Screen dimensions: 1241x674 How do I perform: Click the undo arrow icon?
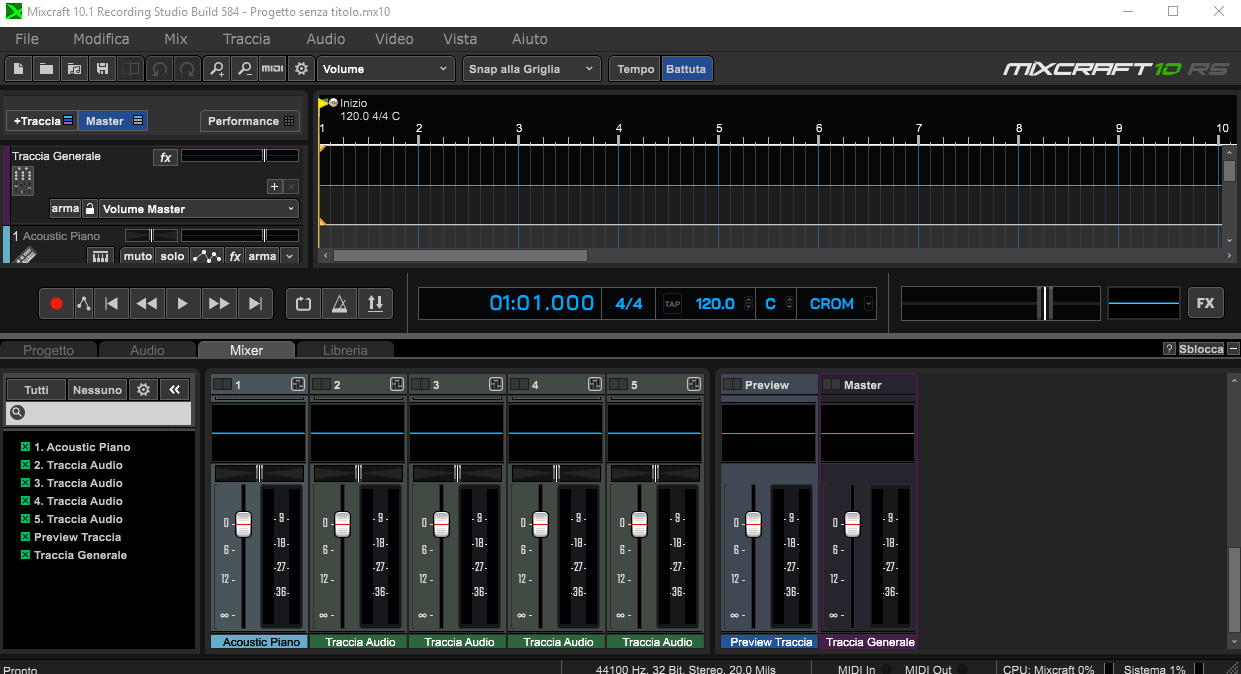pyautogui.click(x=158, y=69)
